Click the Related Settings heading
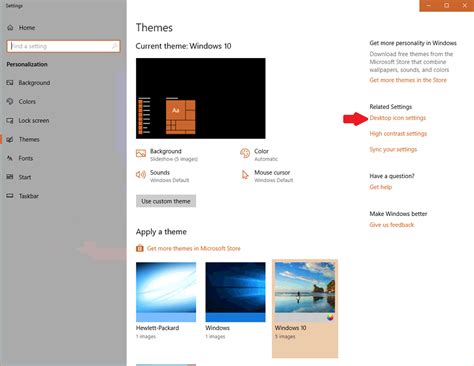This screenshot has height=366, width=474. tap(391, 107)
